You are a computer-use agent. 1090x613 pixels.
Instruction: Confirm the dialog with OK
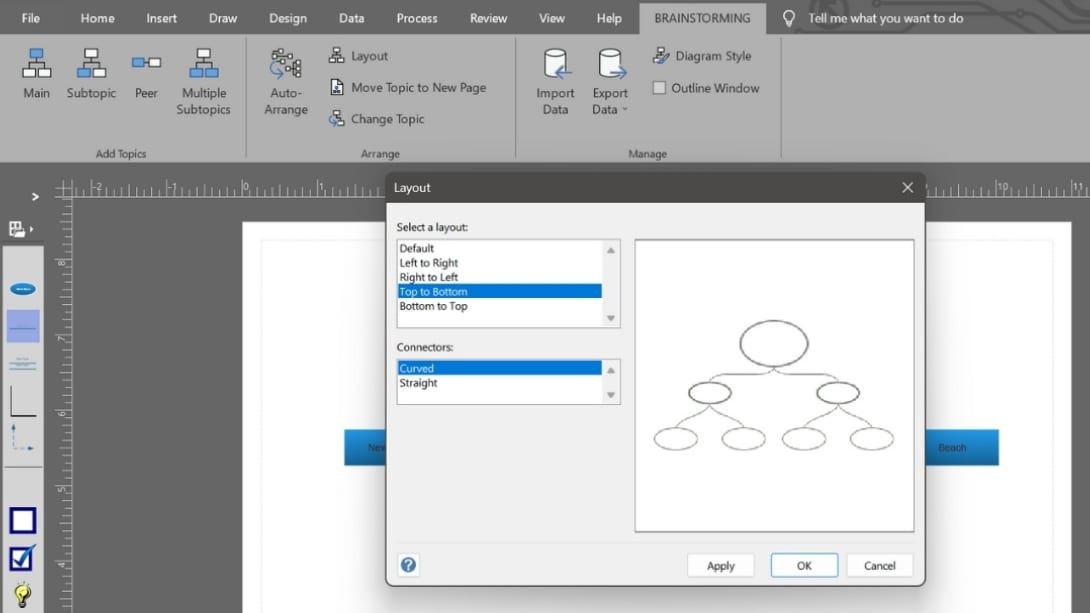tap(804, 566)
